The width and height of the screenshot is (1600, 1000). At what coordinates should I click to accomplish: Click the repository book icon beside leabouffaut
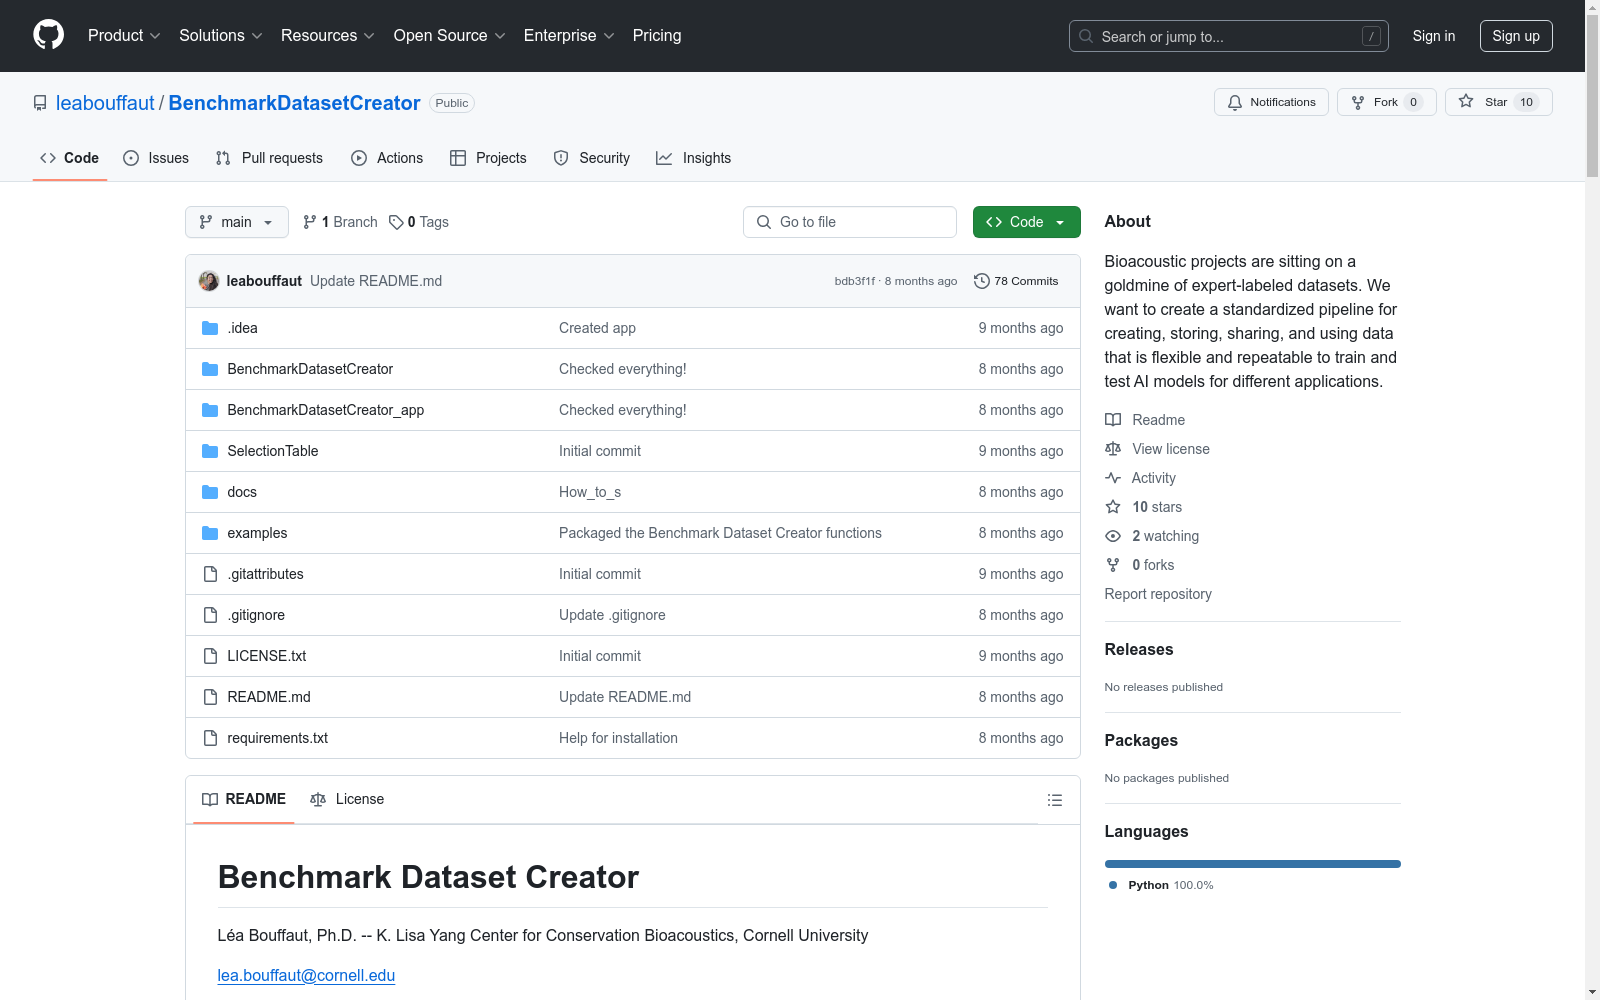(40, 103)
